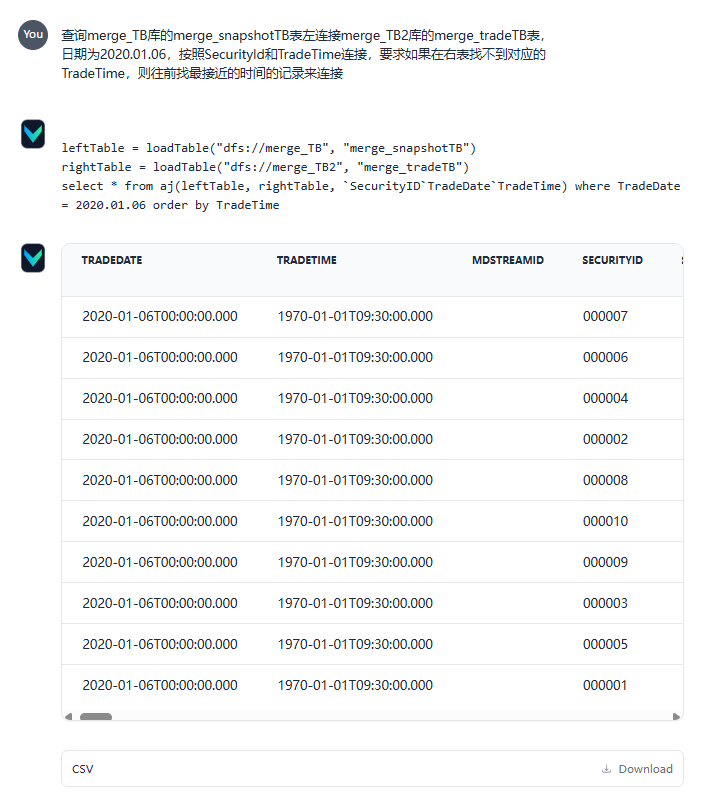The image size is (705, 798).
Task: Click the TRADETIME column header
Action: point(307,260)
